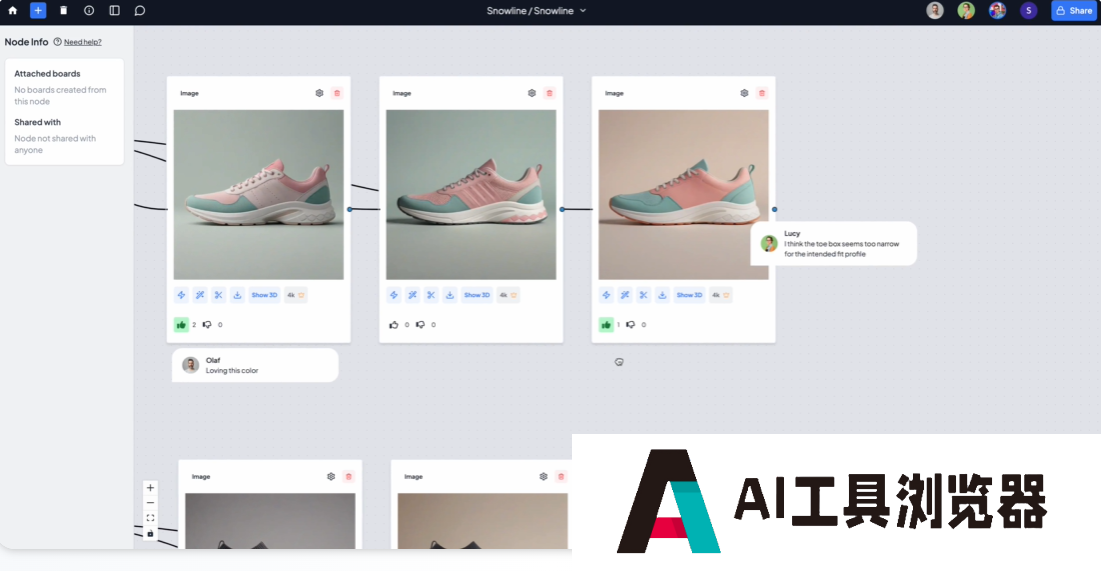Toggle green thumbs-up showing 1 like
1101x571 pixels.
coord(606,324)
